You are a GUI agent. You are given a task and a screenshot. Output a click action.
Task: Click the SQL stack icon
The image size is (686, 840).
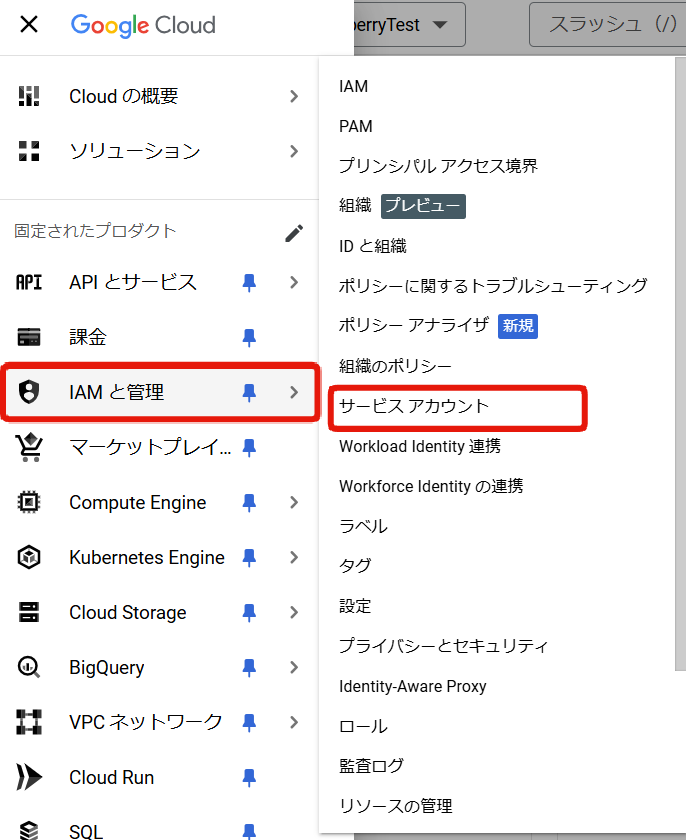(29, 830)
